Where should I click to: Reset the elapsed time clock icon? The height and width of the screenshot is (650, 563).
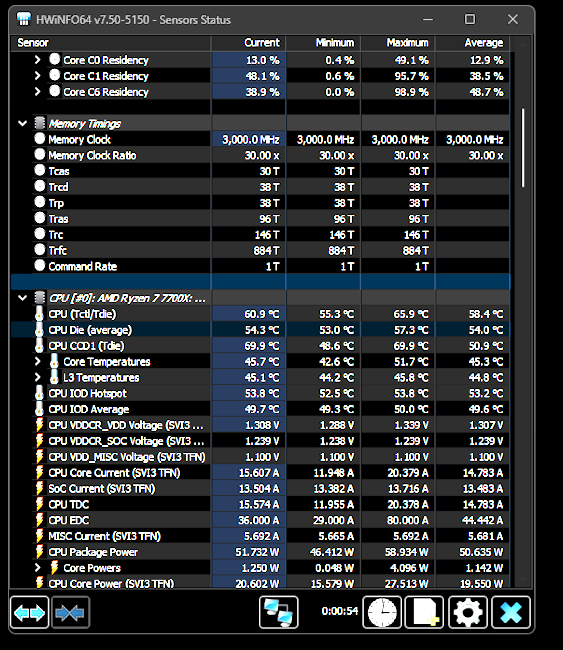click(382, 612)
